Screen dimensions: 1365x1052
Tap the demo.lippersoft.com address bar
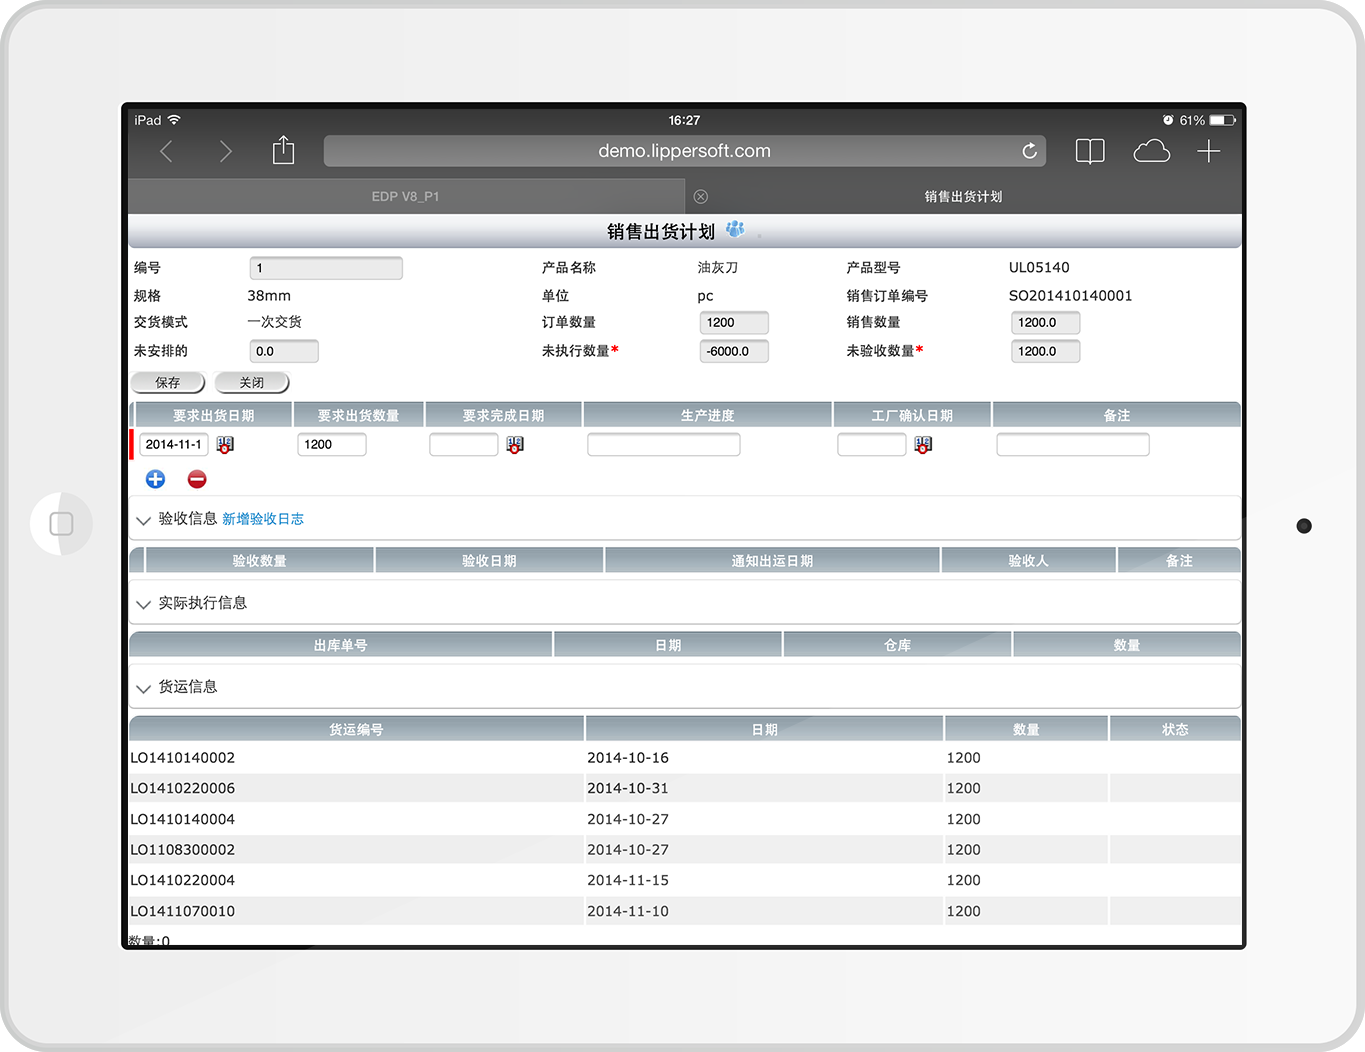pos(684,151)
